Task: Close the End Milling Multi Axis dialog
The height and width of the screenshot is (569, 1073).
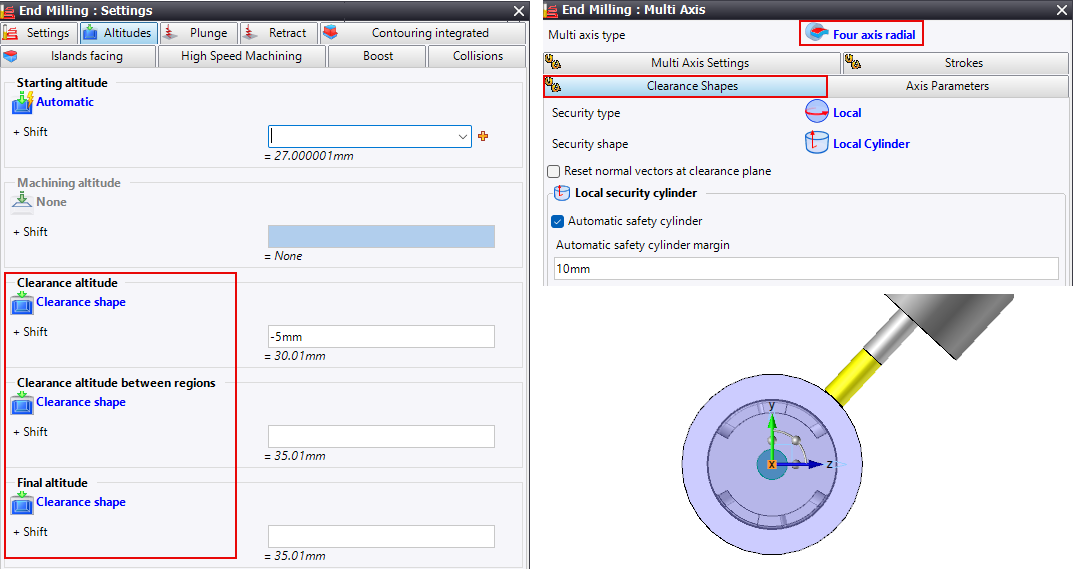Action: pyautogui.click(x=1061, y=10)
